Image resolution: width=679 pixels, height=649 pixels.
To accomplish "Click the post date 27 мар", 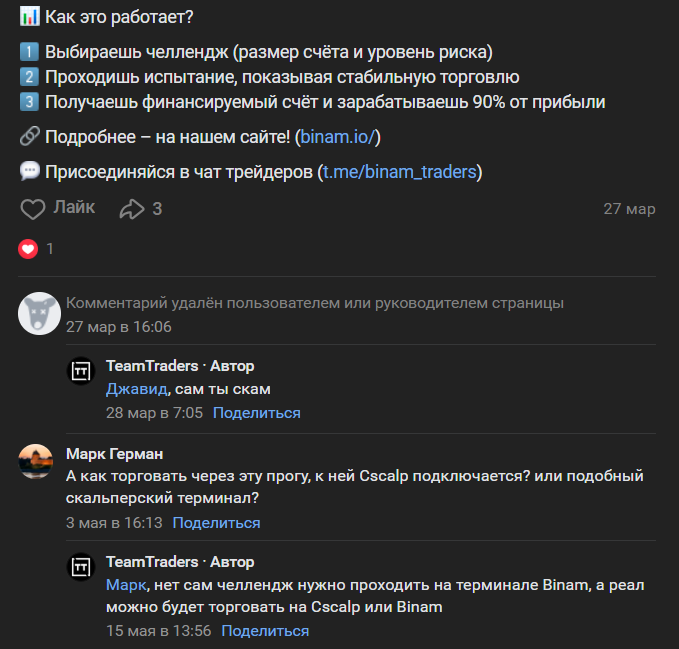I will pos(629,209).
